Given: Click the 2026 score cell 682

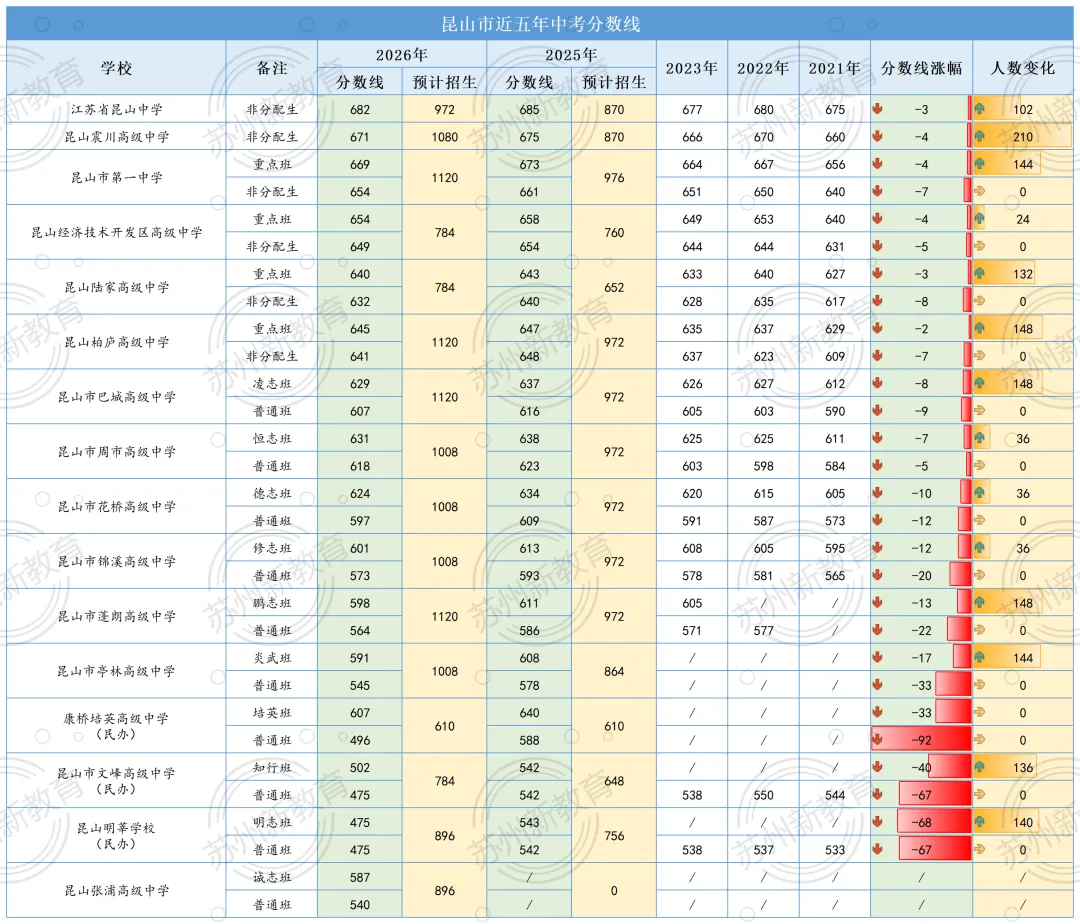Looking at the screenshot, I should pos(360,109).
